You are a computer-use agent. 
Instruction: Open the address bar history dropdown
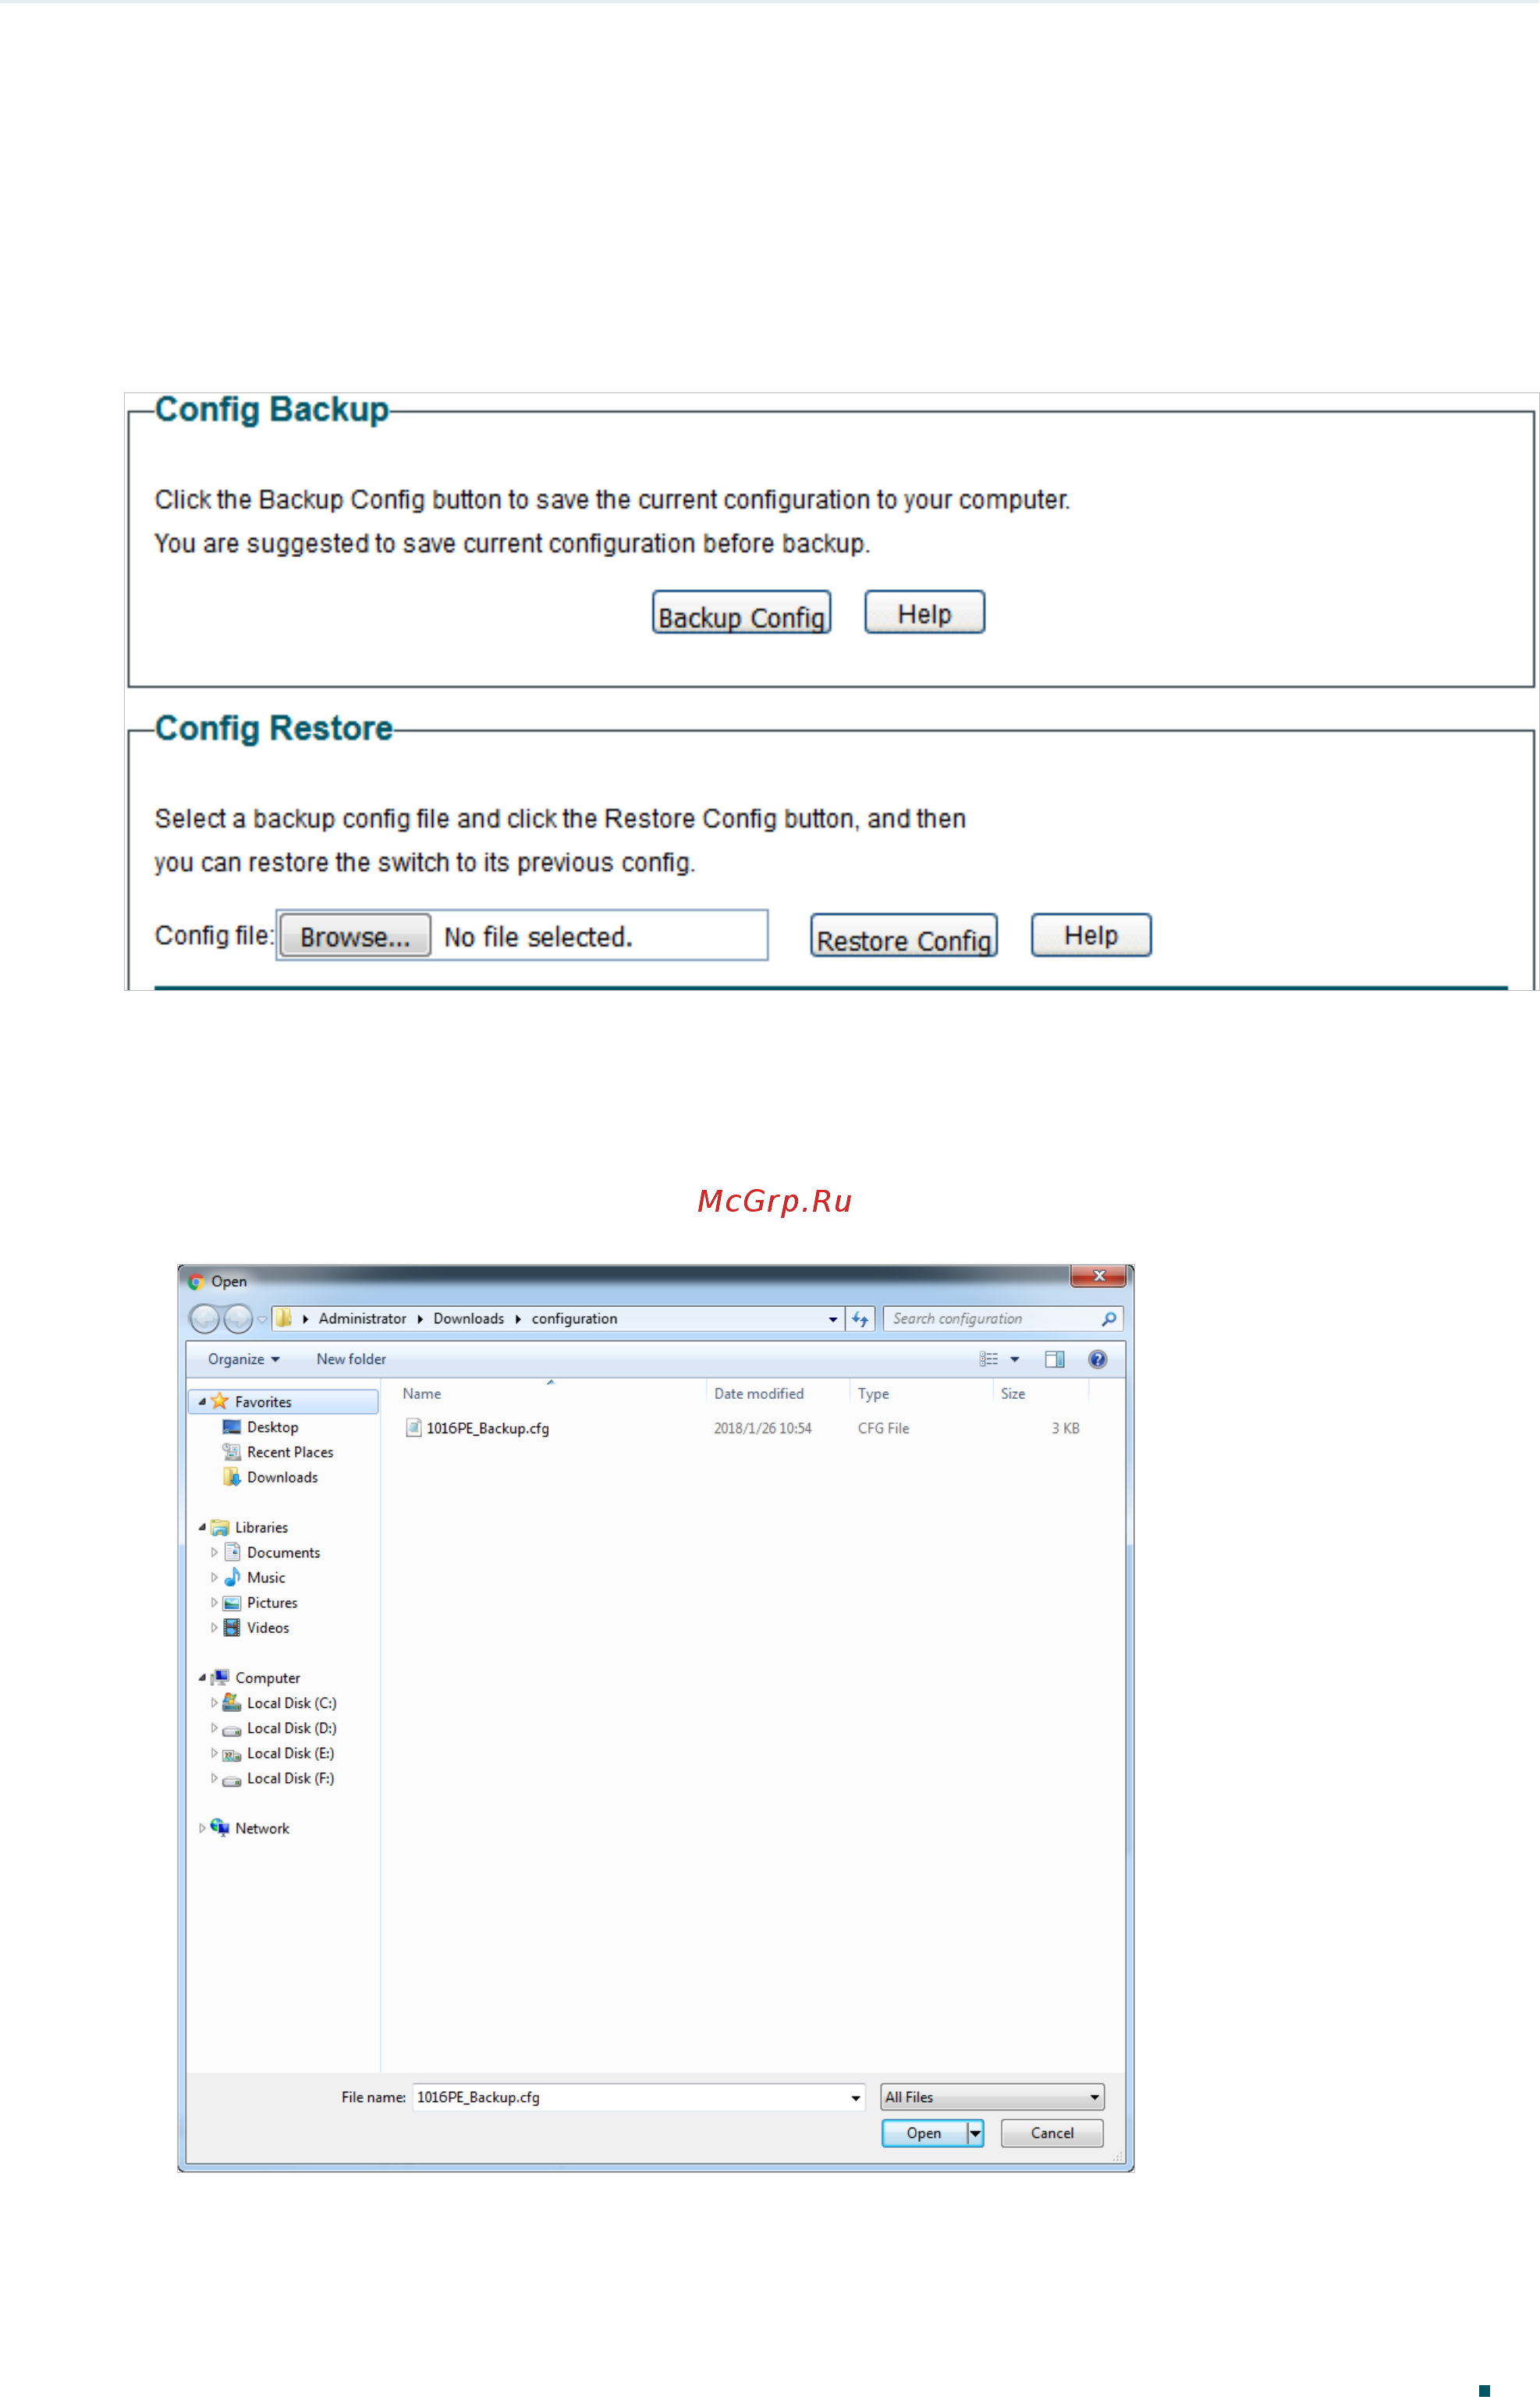(x=833, y=1319)
